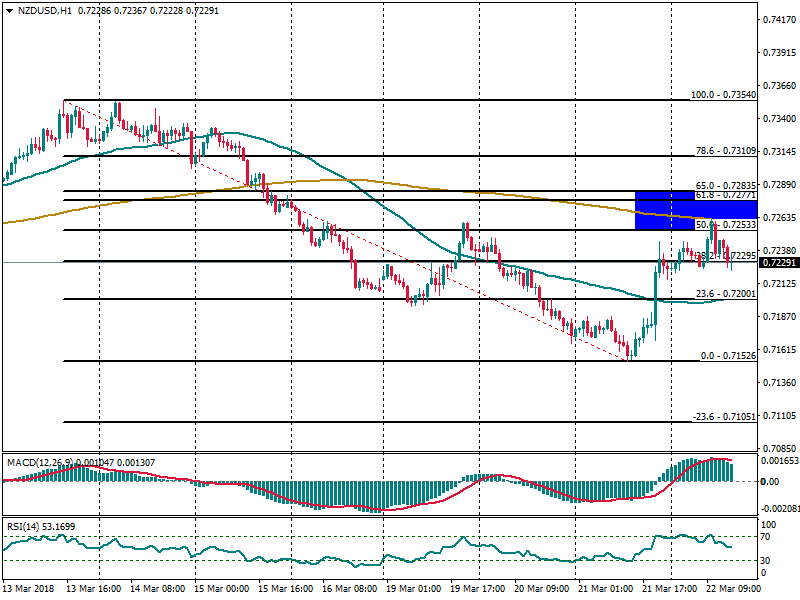Click the 0.74170 price axis value
800x600 pixels.
click(779, 20)
